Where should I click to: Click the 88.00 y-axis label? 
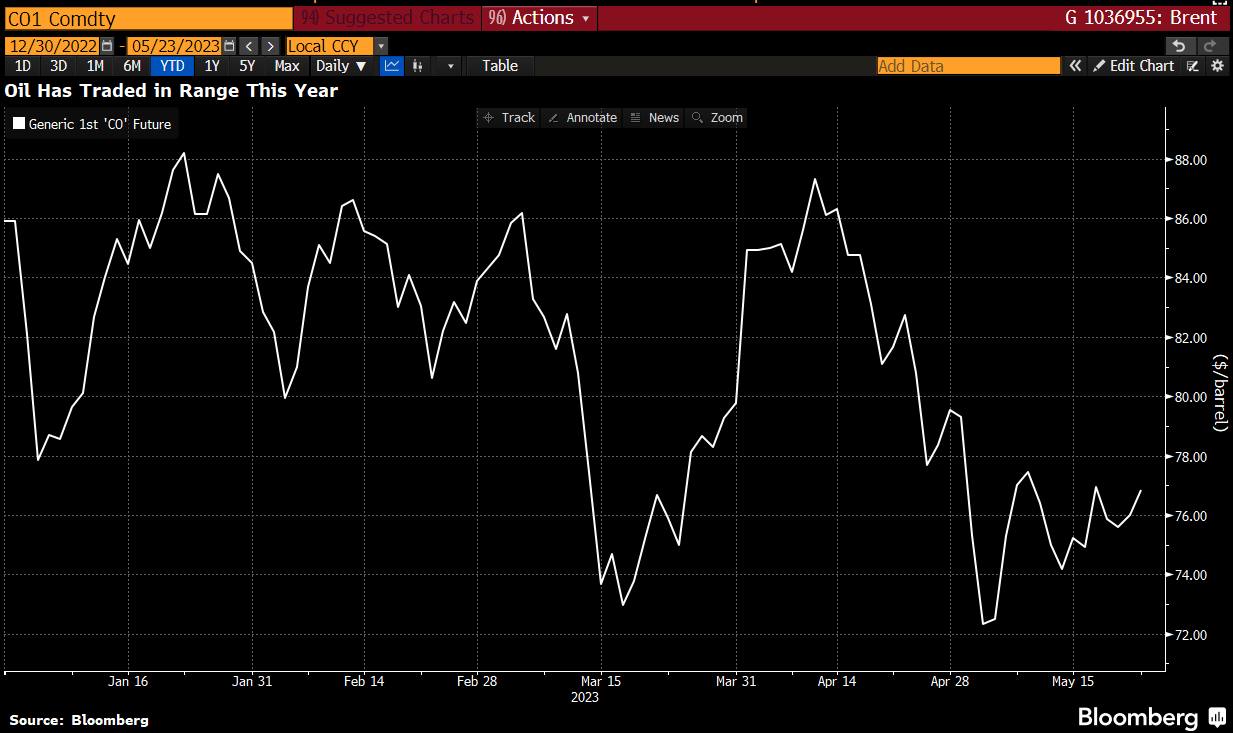pyautogui.click(x=1189, y=160)
